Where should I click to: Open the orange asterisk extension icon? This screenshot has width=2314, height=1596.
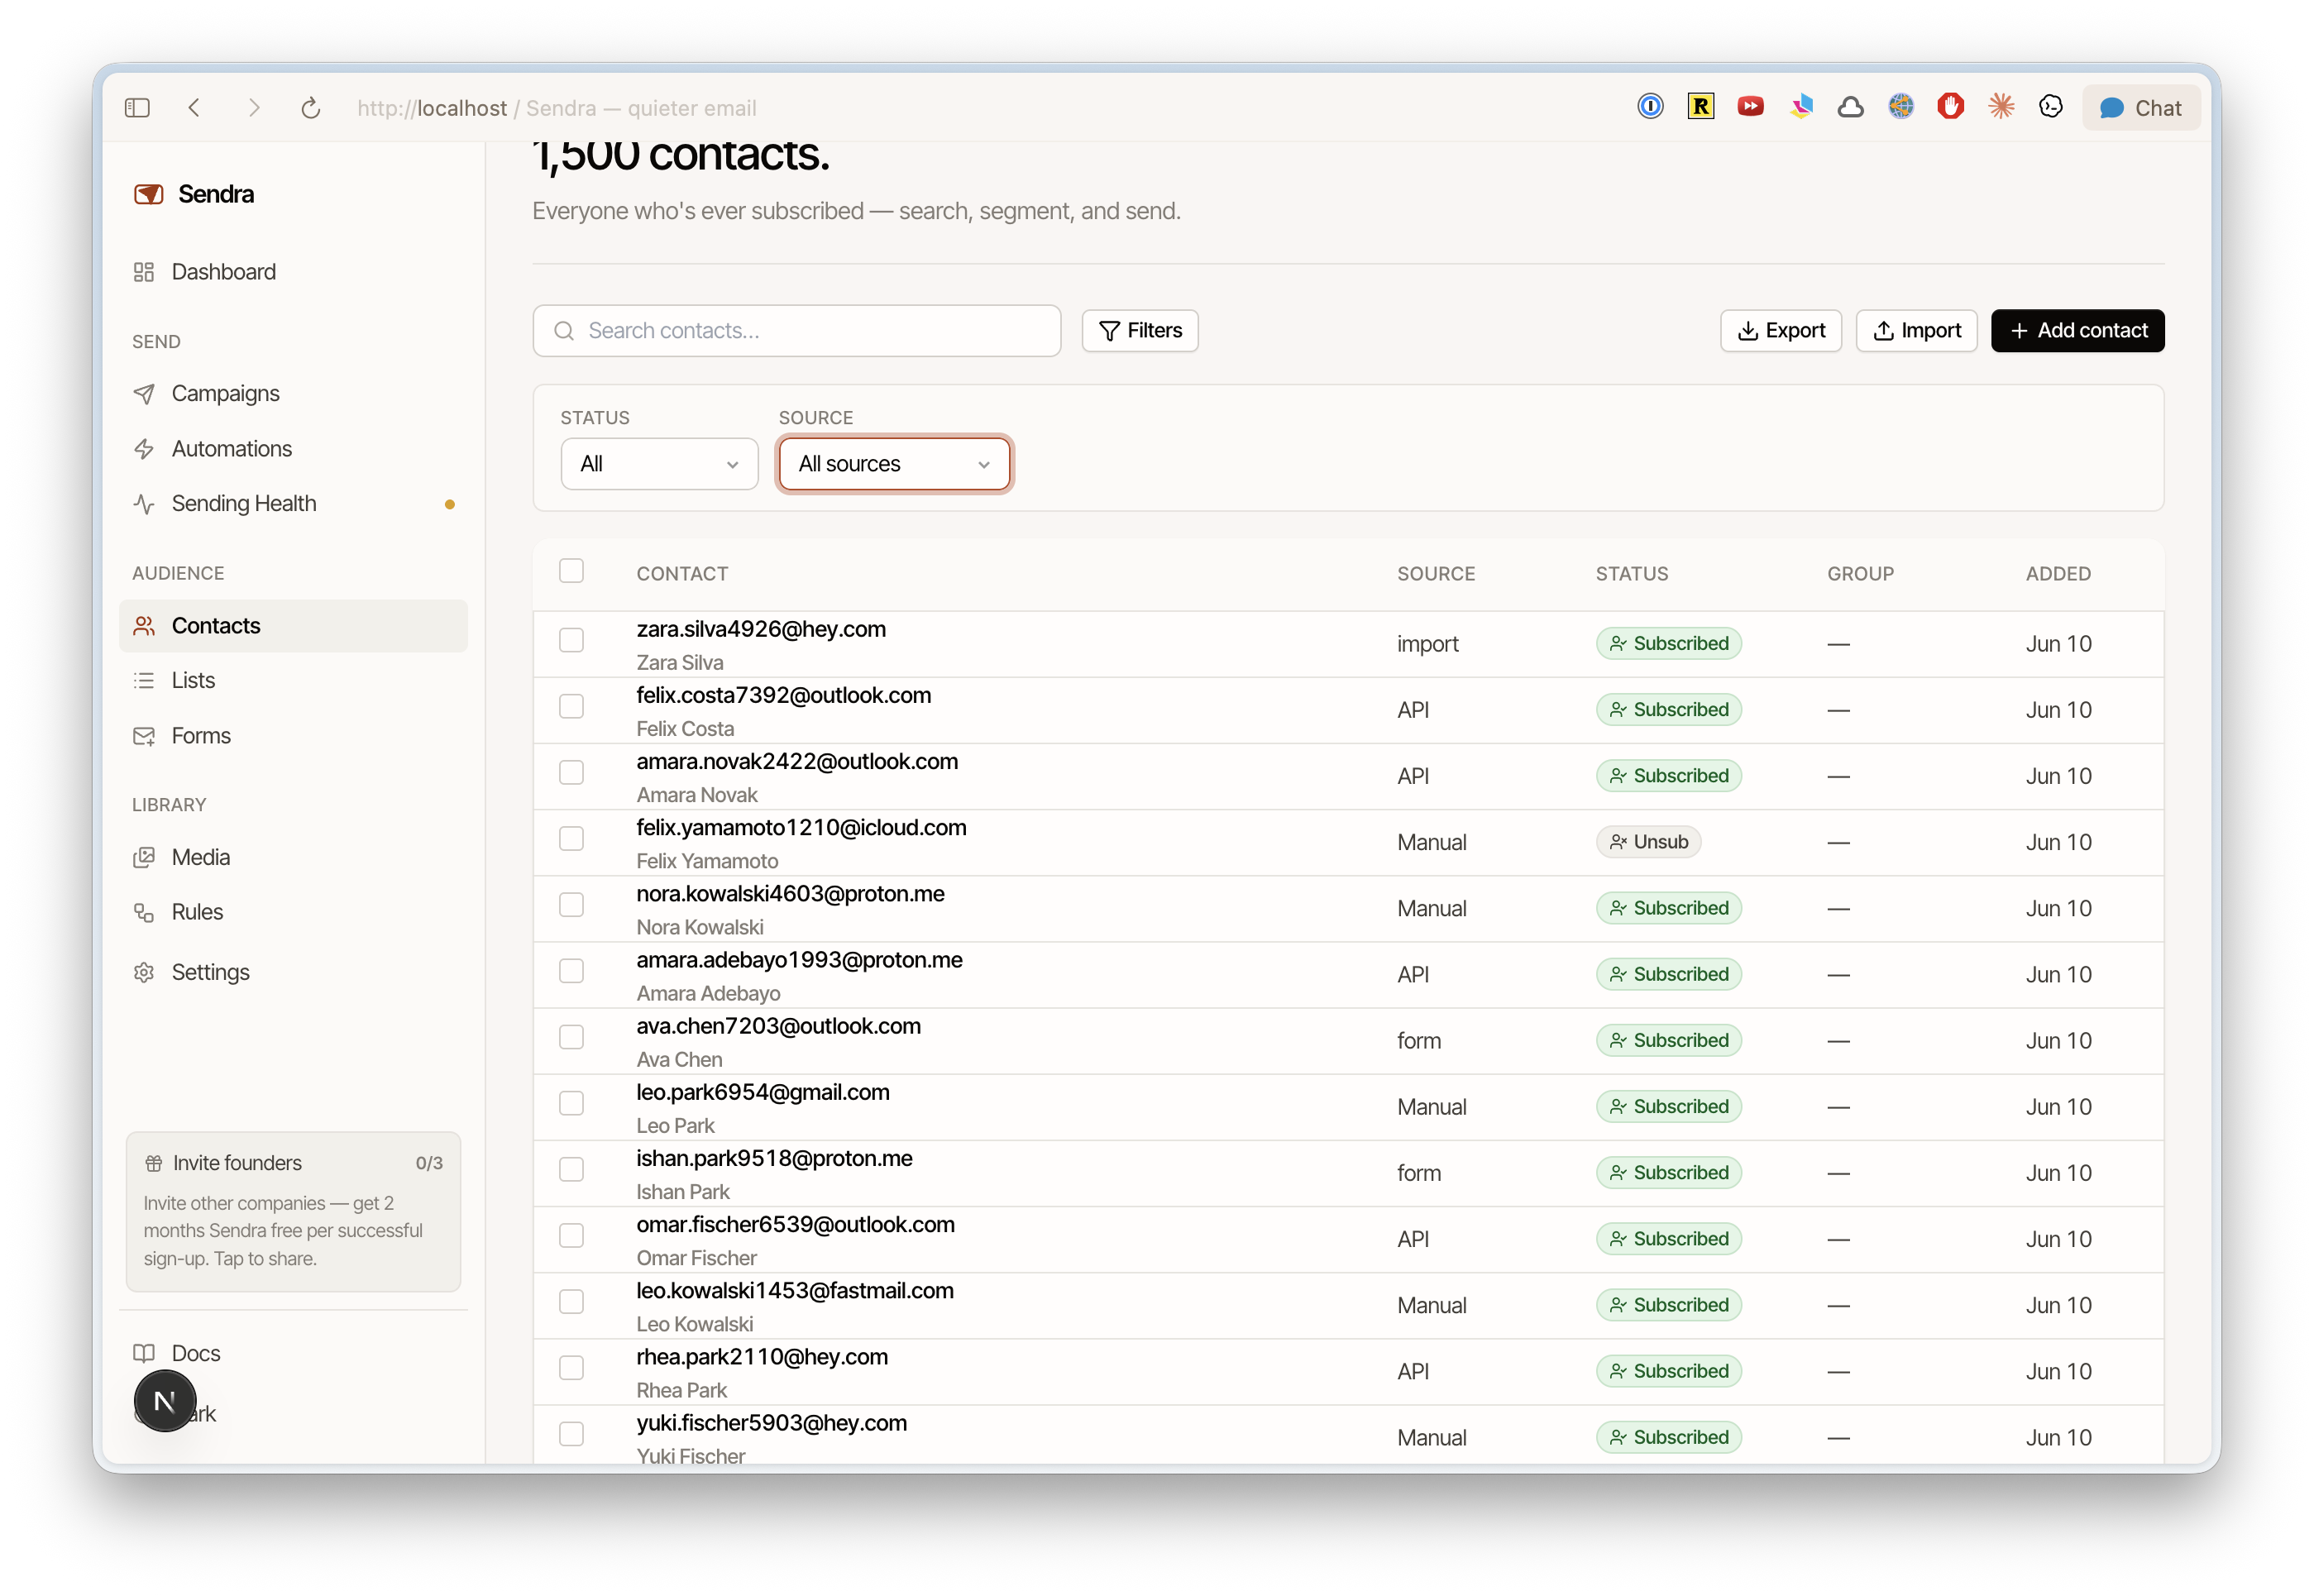tap(2000, 106)
